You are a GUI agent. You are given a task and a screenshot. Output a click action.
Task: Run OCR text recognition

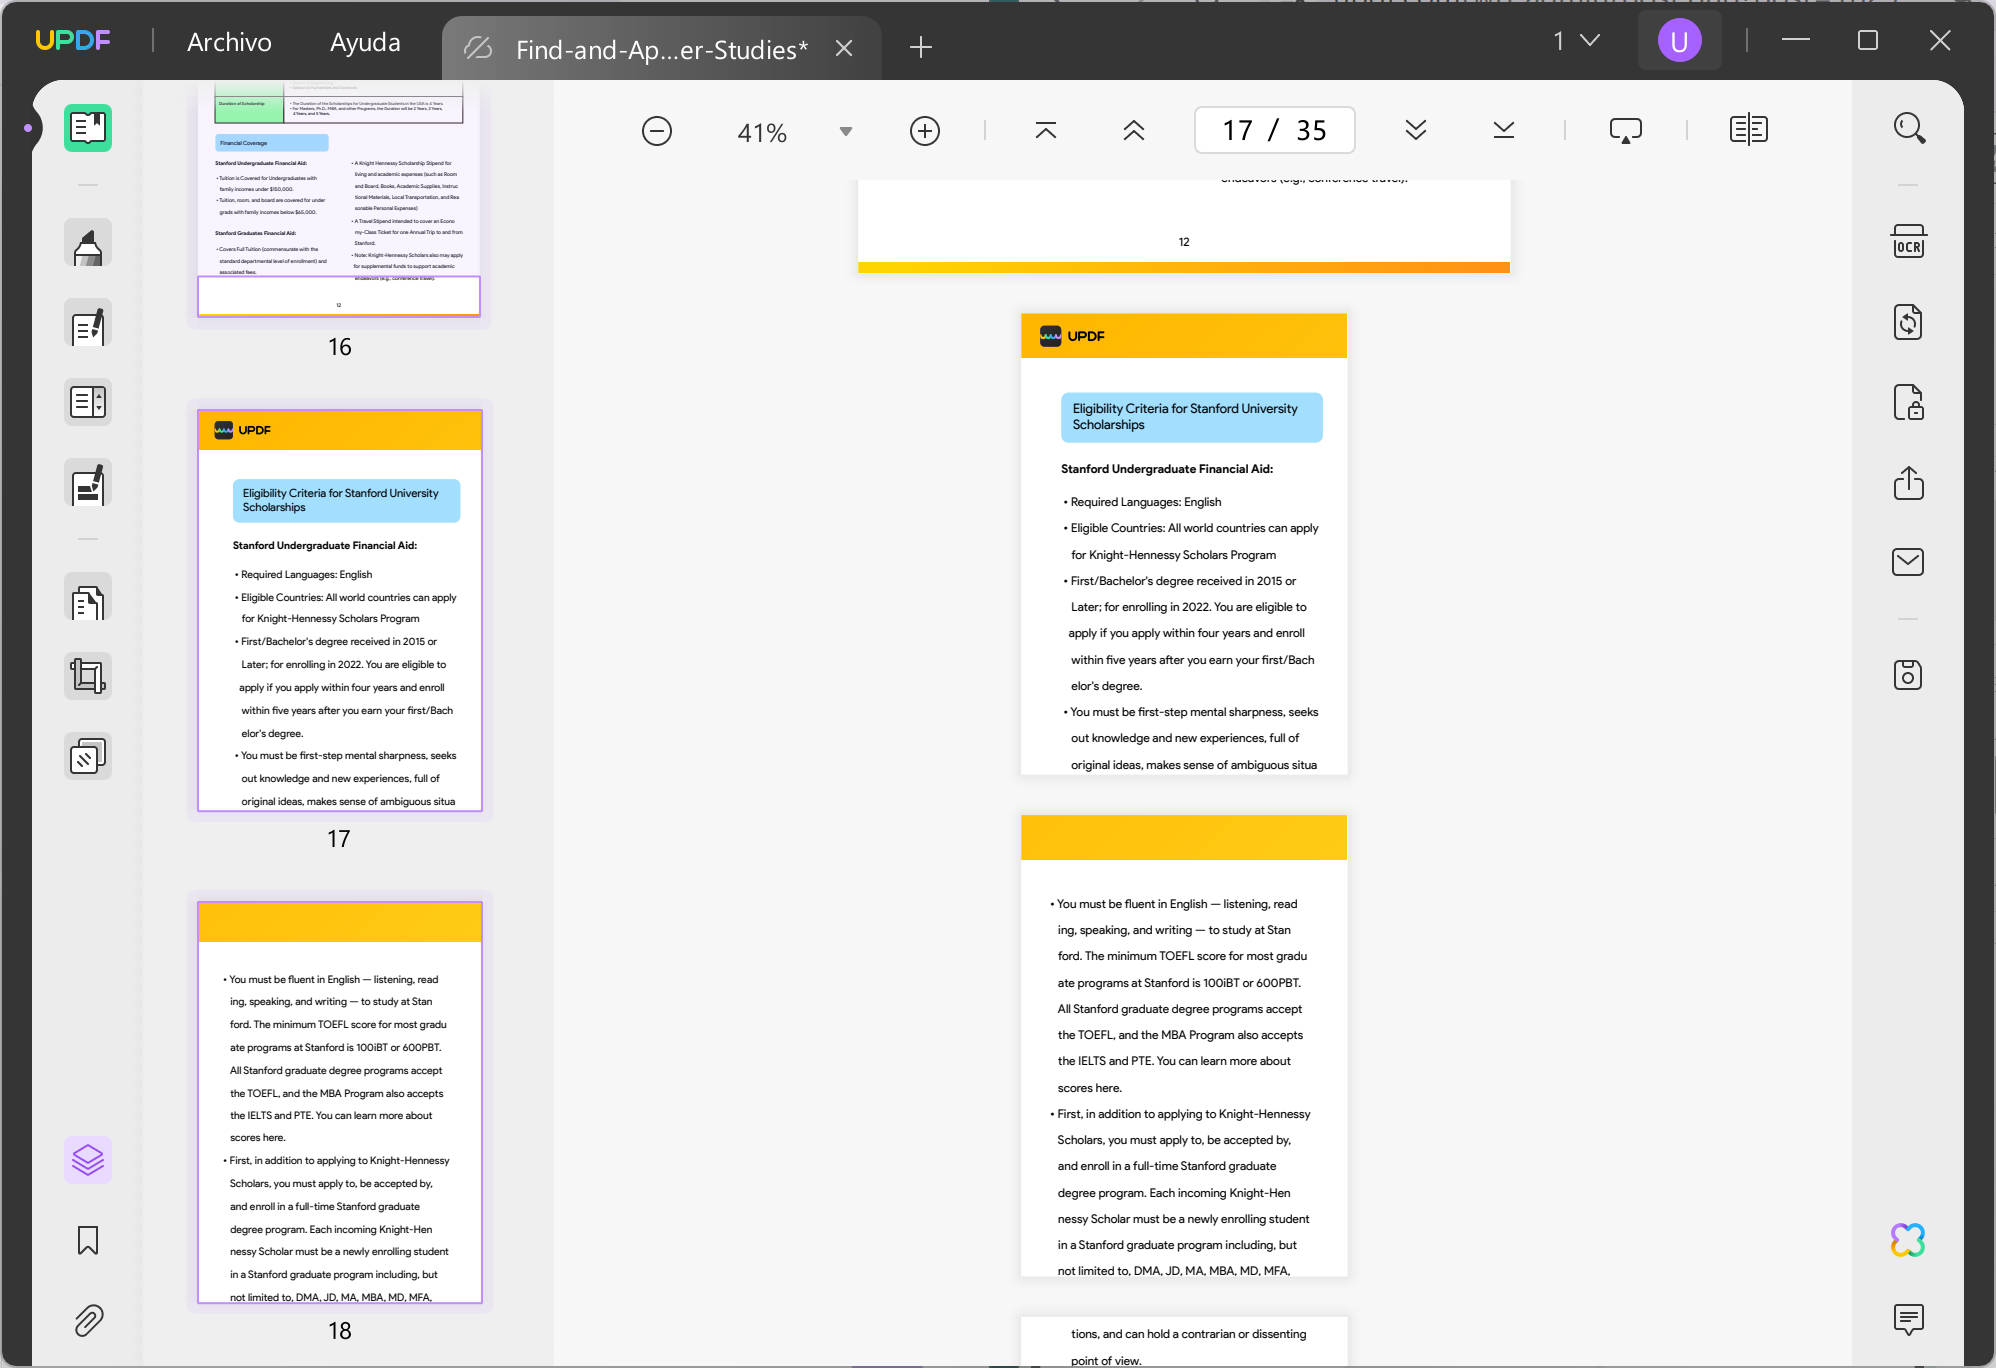coord(1908,242)
